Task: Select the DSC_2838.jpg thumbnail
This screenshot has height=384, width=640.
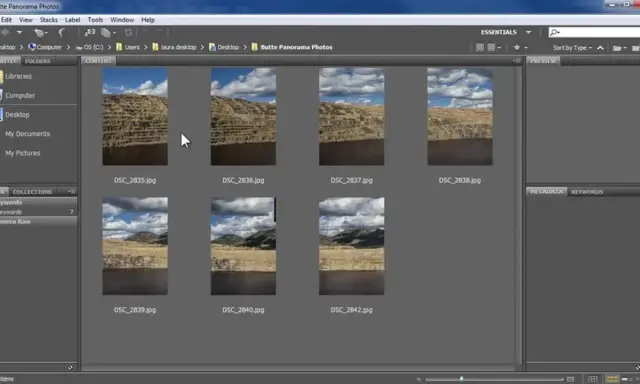Action: point(460,117)
